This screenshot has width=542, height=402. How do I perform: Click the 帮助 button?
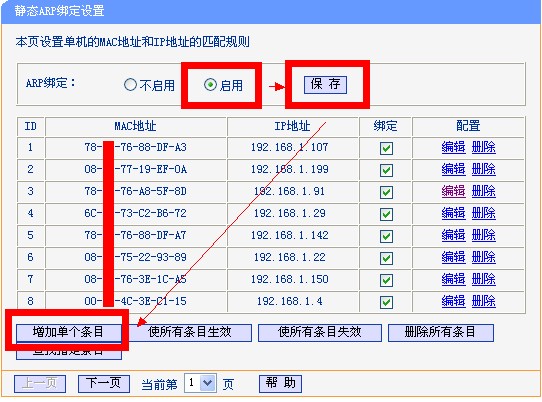pyautogui.click(x=280, y=384)
